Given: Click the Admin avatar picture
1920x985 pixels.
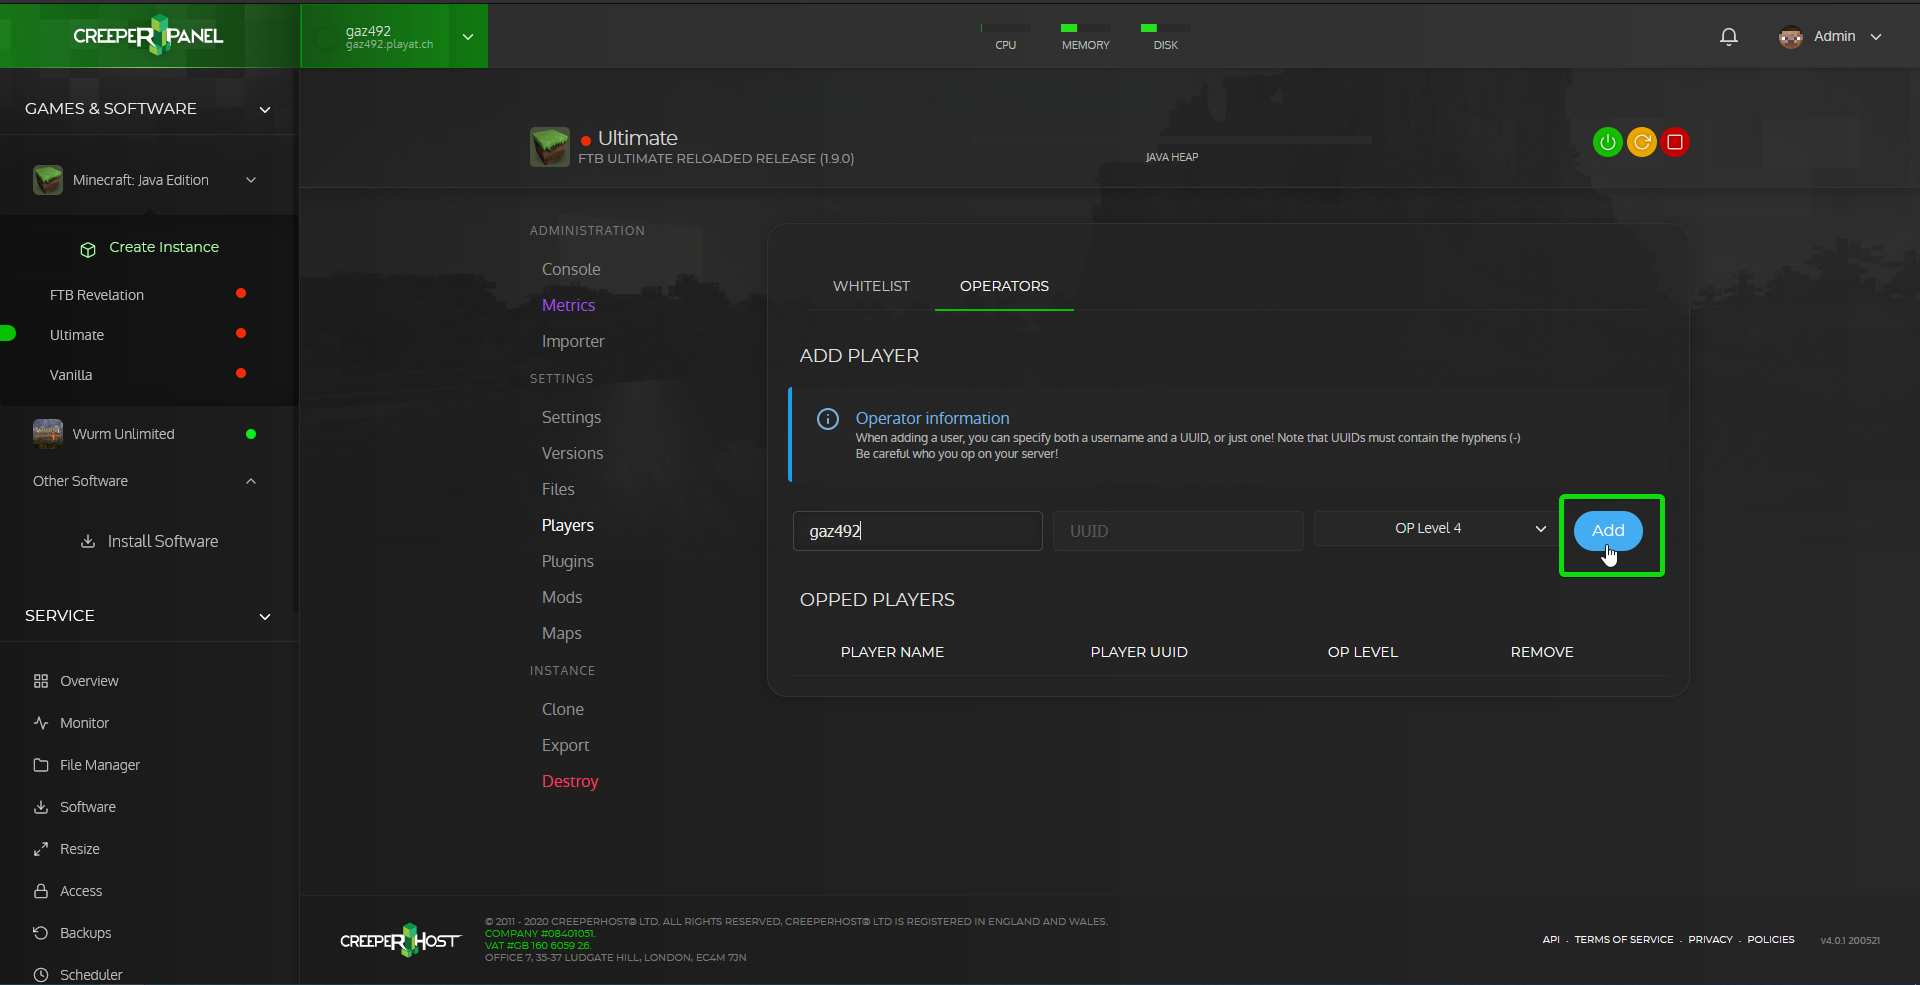Looking at the screenshot, I should point(1790,37).
